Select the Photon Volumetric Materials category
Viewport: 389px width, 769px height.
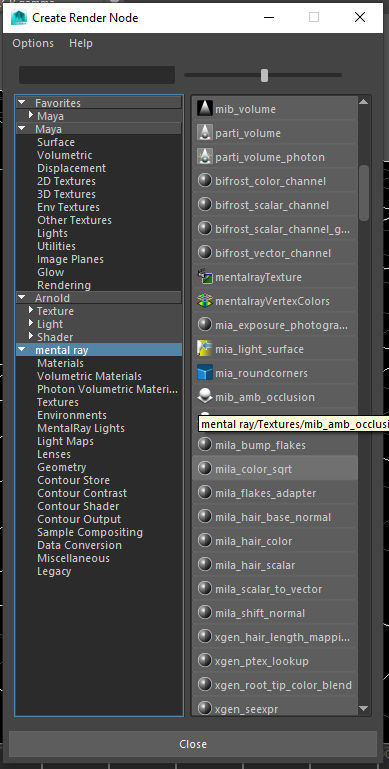click(x=107, y=389)
